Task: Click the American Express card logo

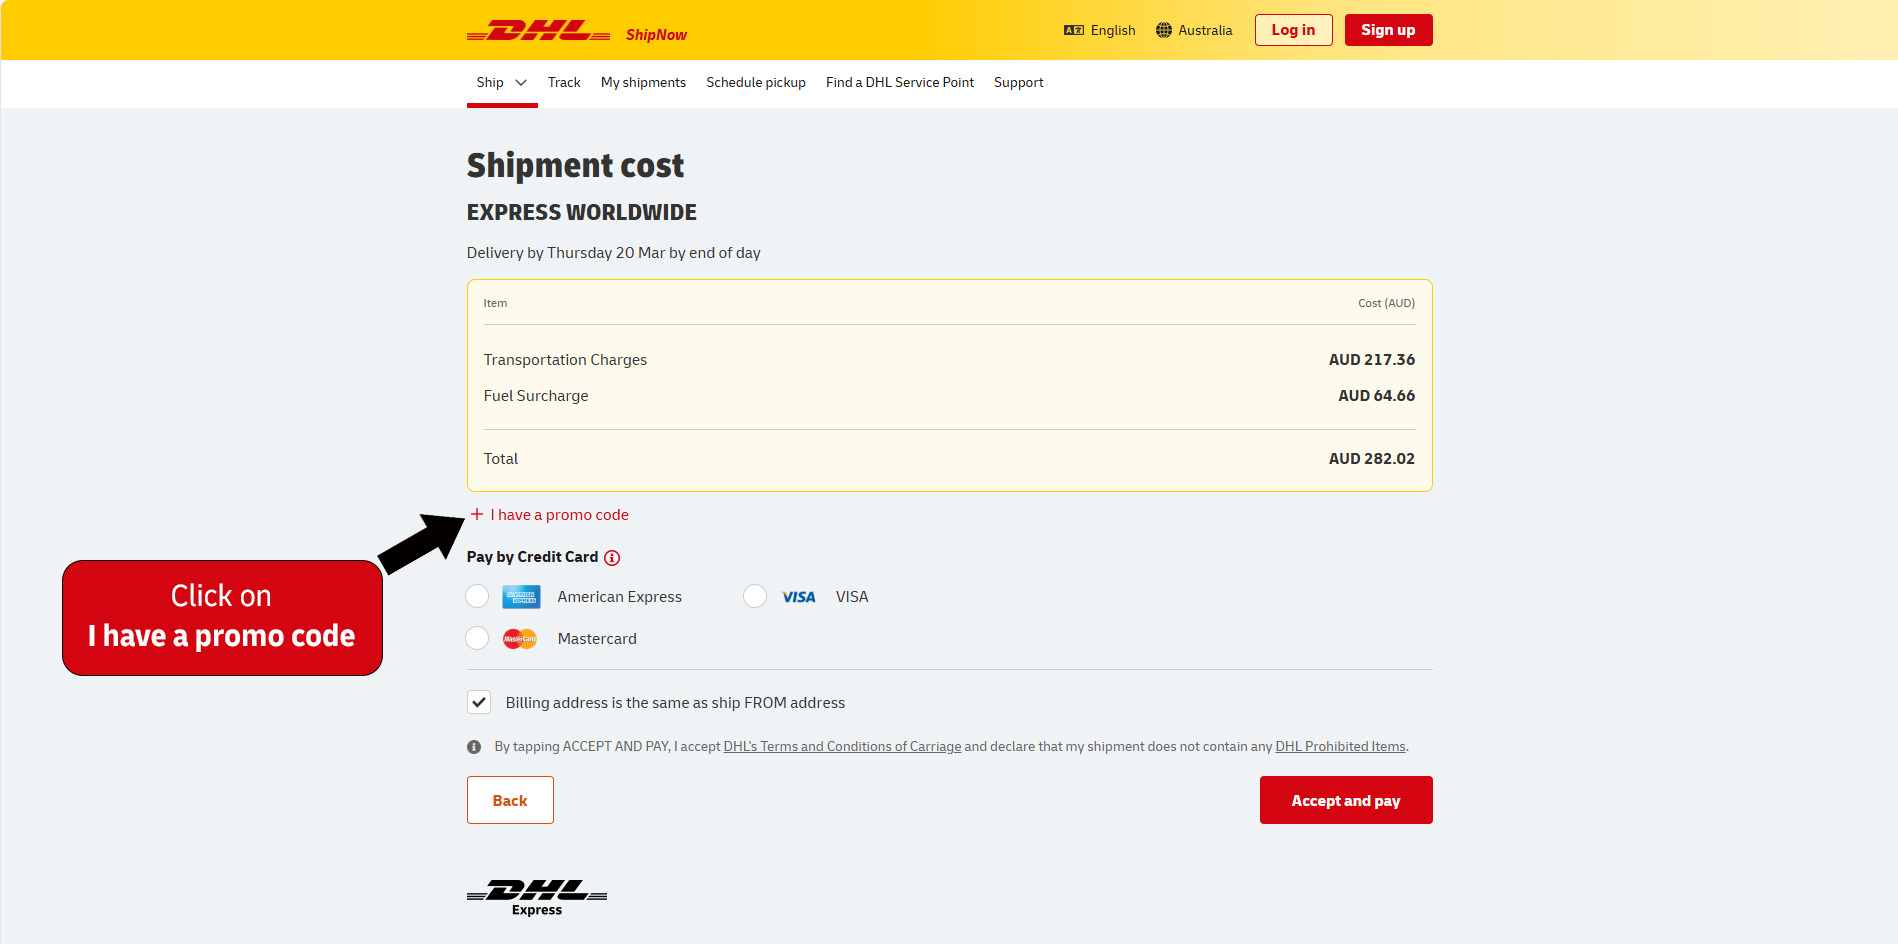Action: click(x=521, y=597)
